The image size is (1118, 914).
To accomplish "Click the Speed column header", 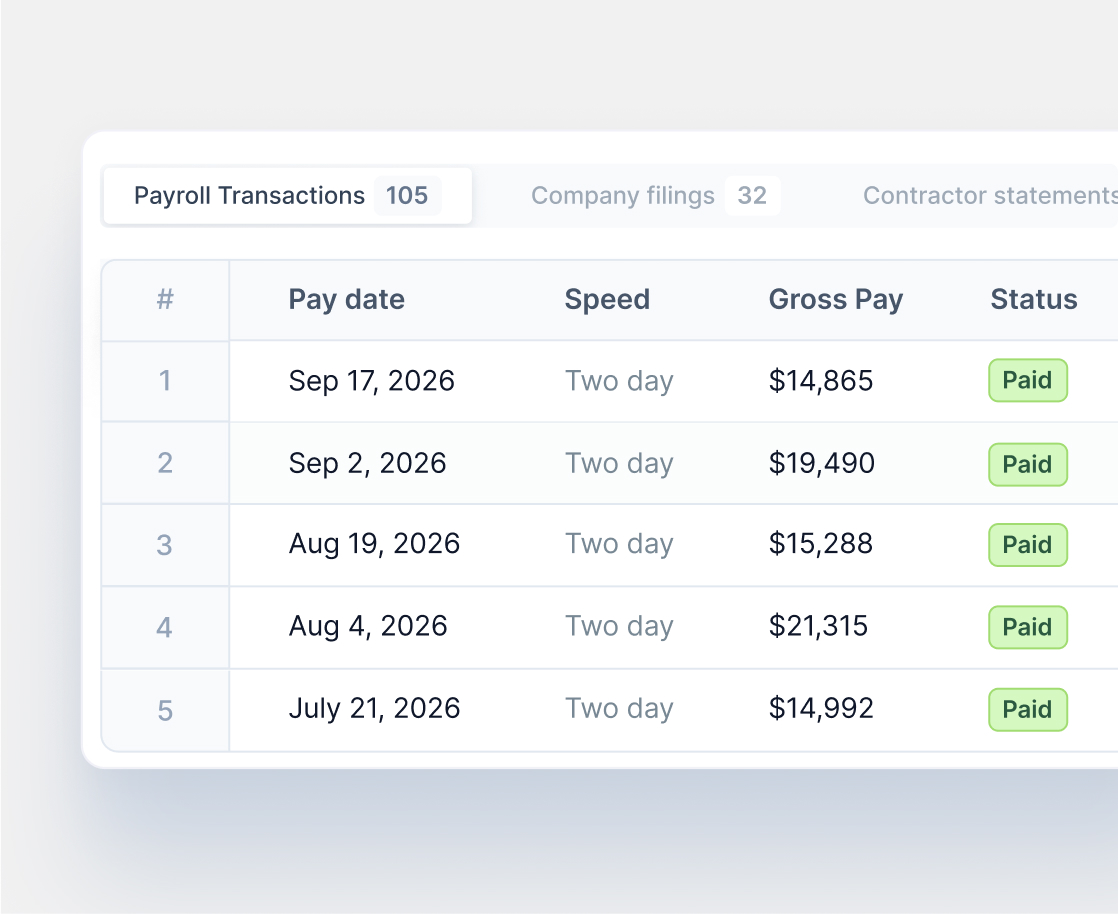I will (x=607, y=299).
